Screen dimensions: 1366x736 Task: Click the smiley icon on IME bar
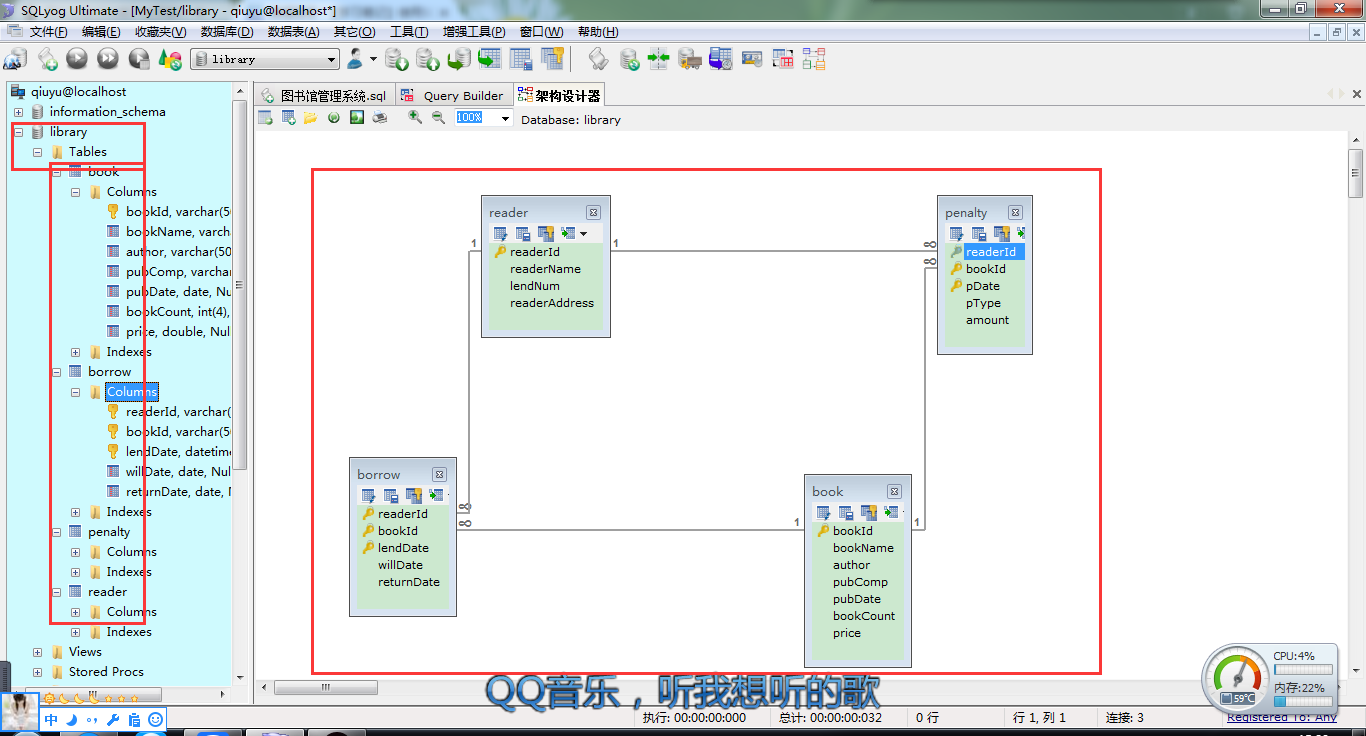pos(155,720)
